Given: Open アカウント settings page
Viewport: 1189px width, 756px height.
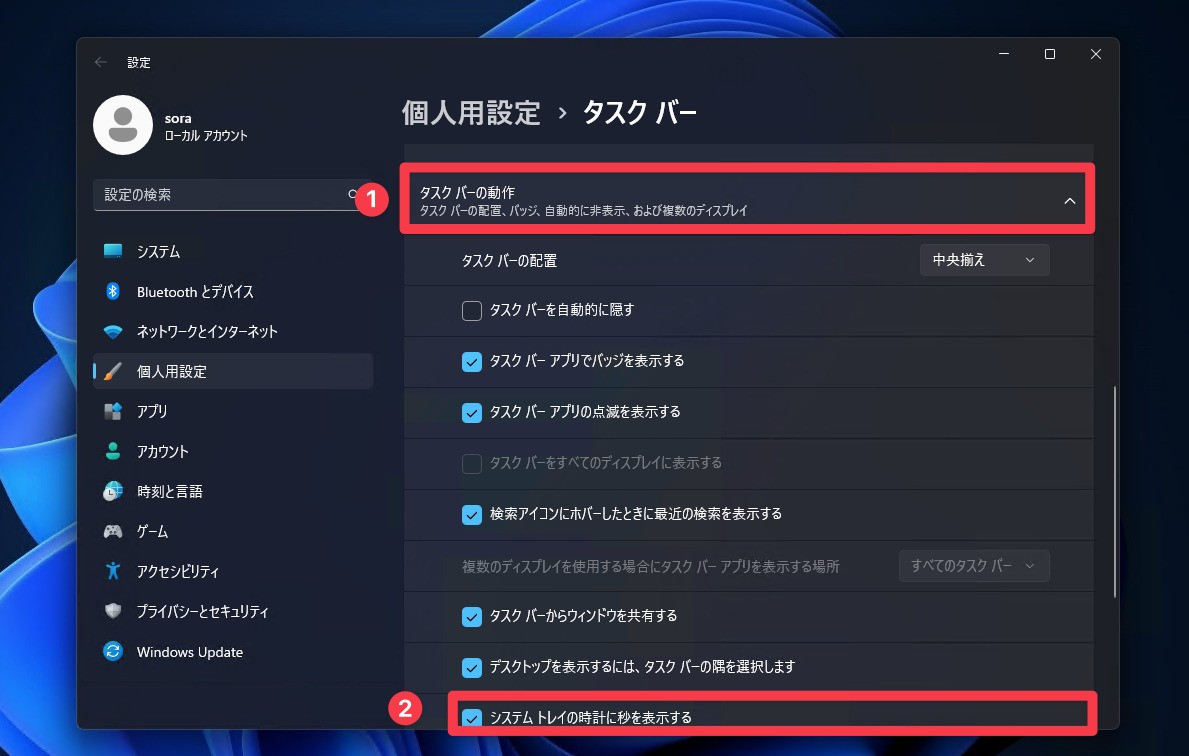Looking at the screenshot, I should (x=233, y=451).
